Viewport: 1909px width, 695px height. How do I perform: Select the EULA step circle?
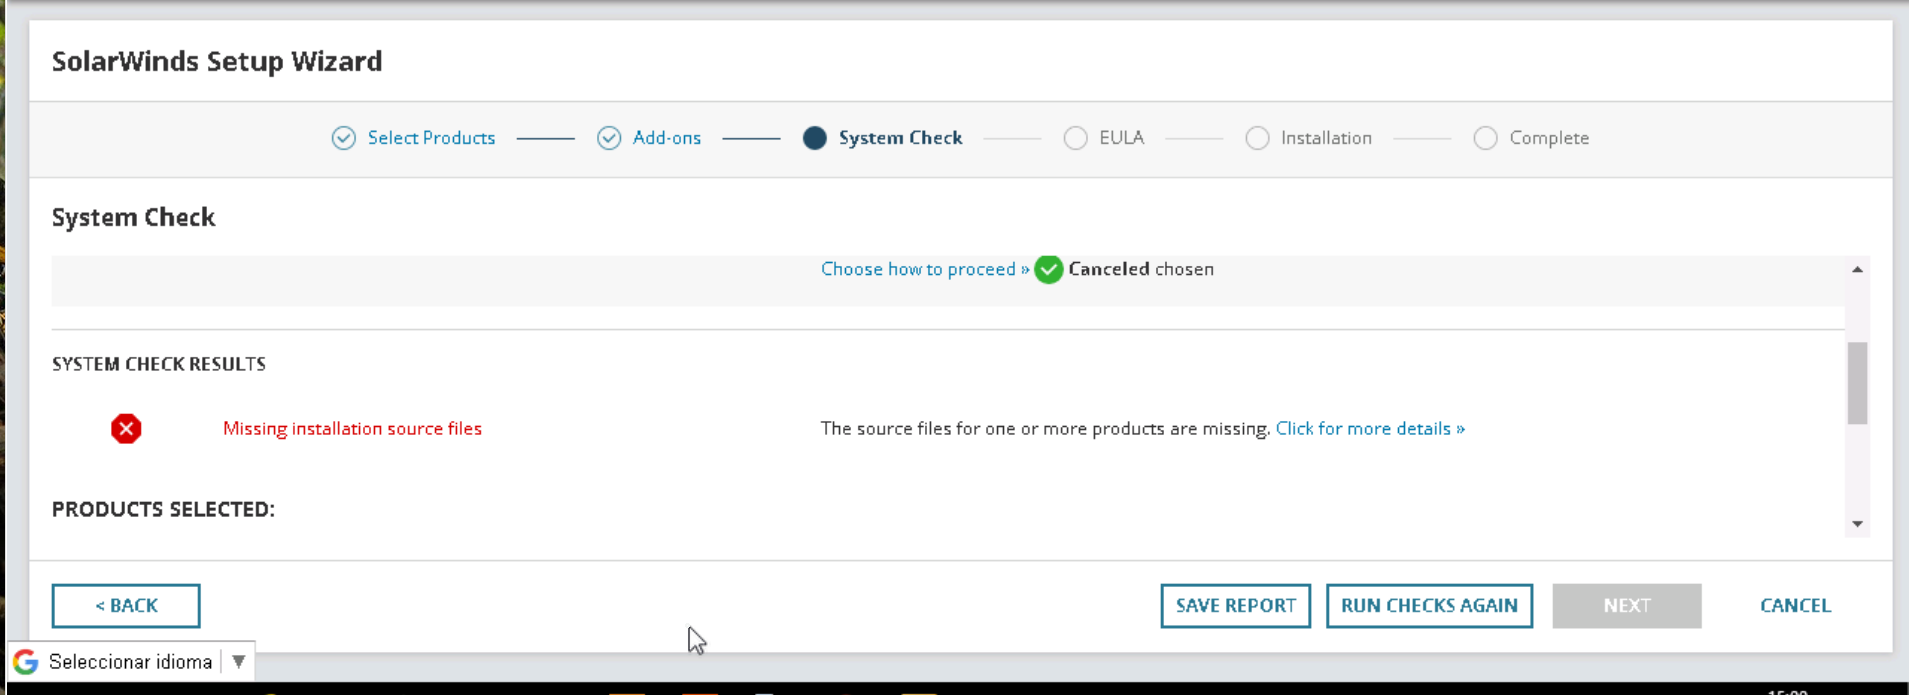pyautogui.click(x=1075, y=138)
